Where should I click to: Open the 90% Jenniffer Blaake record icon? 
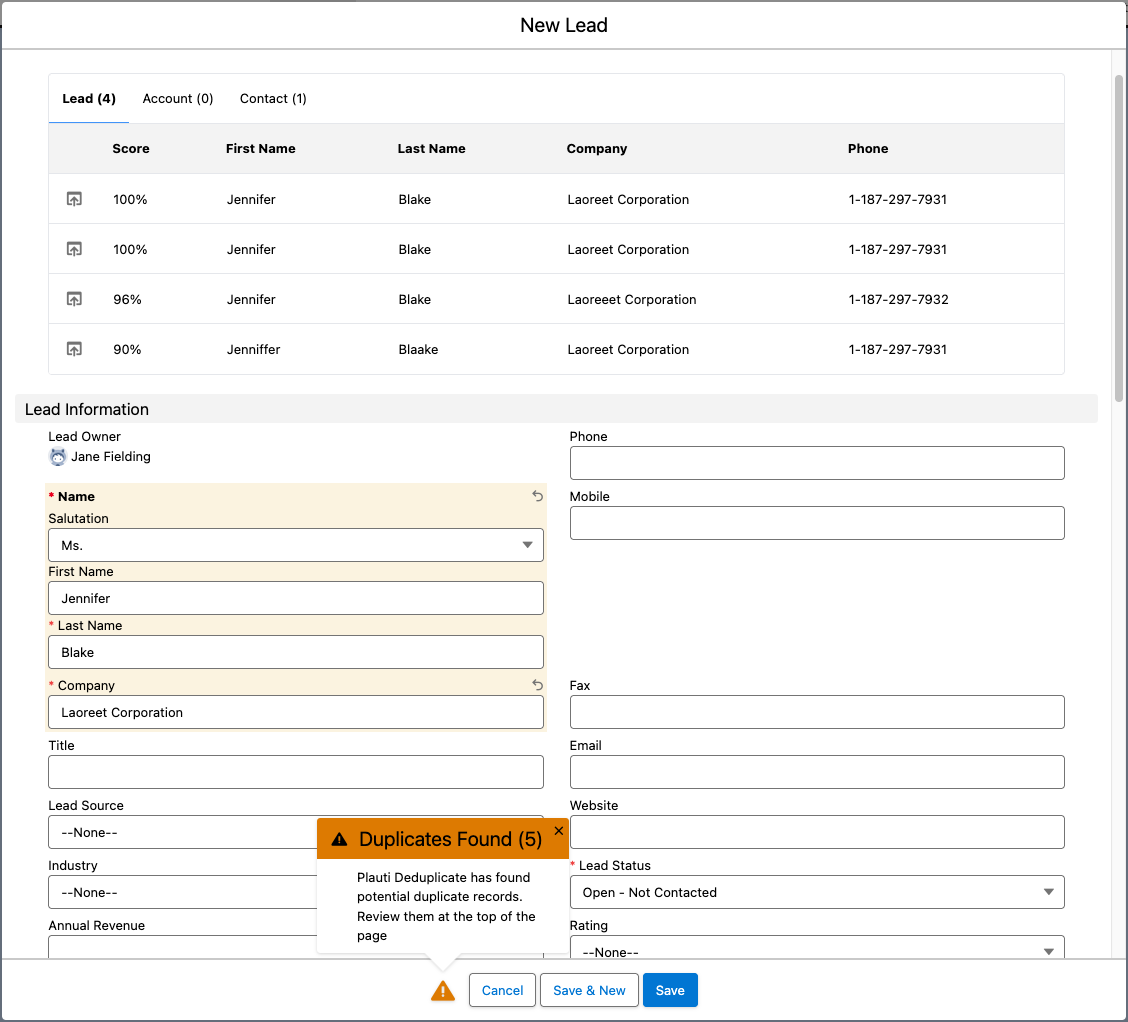74,350
